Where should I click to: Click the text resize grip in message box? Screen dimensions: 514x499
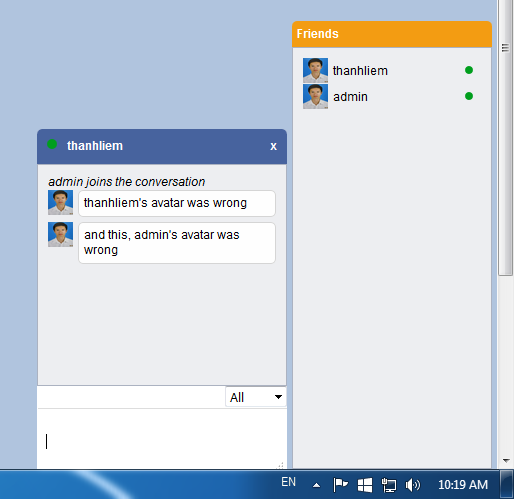(281, 465)
